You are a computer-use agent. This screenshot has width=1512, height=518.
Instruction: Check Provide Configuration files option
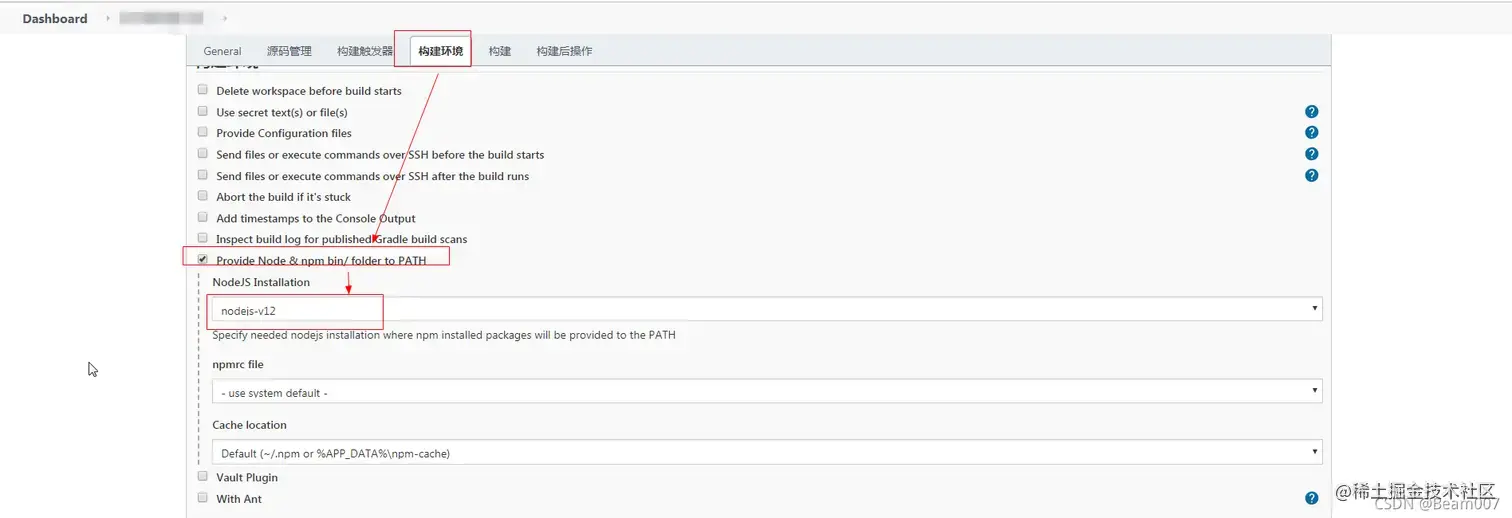click(202, 132)
